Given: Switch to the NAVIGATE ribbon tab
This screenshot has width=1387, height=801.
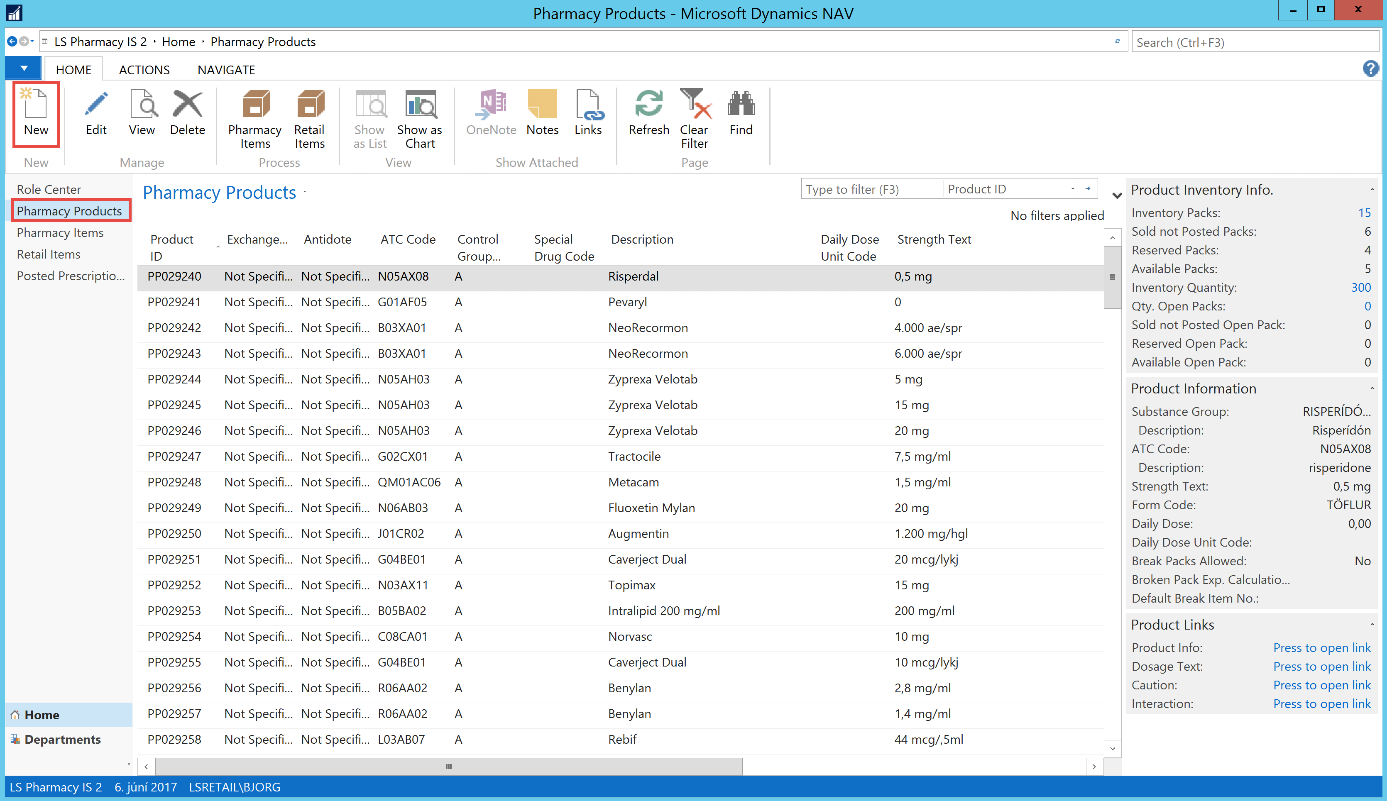Looking at the screenshot, I should pyautogui.click(x=226, y=70).
